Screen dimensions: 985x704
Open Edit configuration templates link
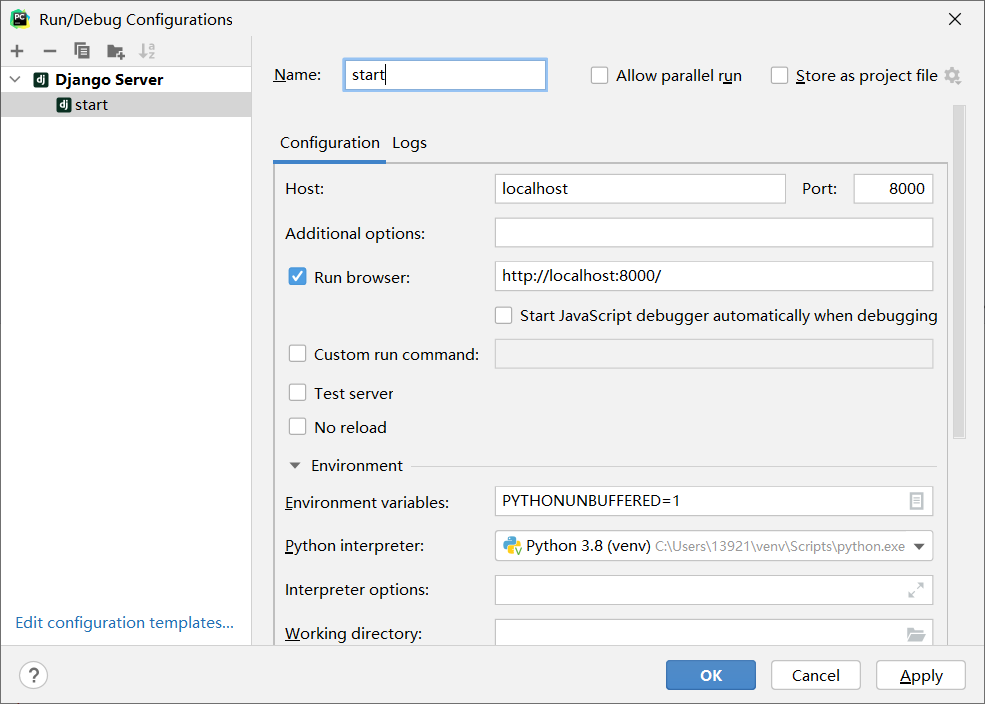(x=125, y=623)
